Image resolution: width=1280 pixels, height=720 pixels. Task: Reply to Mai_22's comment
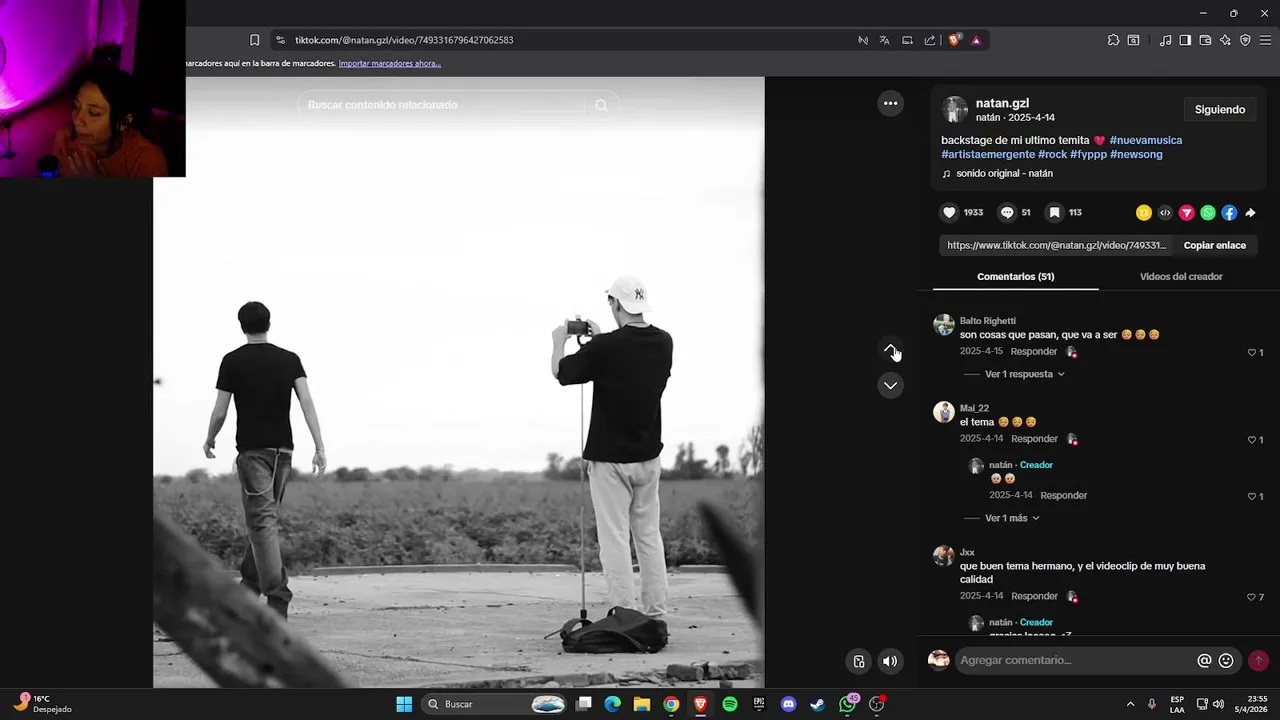(x=1034, y=438)
